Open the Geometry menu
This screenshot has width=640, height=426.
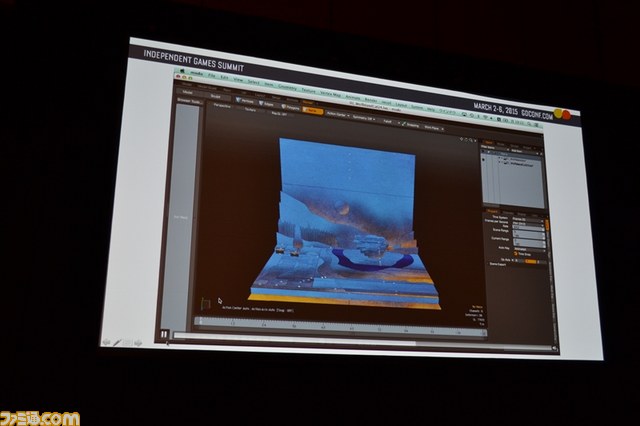288,87
